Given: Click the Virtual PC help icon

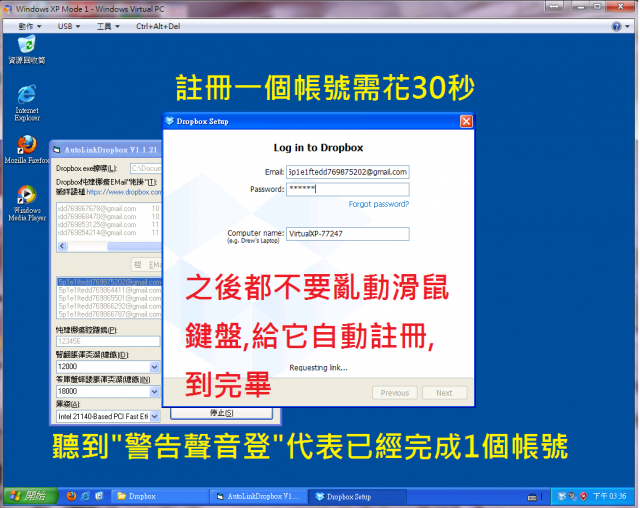Looking at the screenshot, I should 616,27.
